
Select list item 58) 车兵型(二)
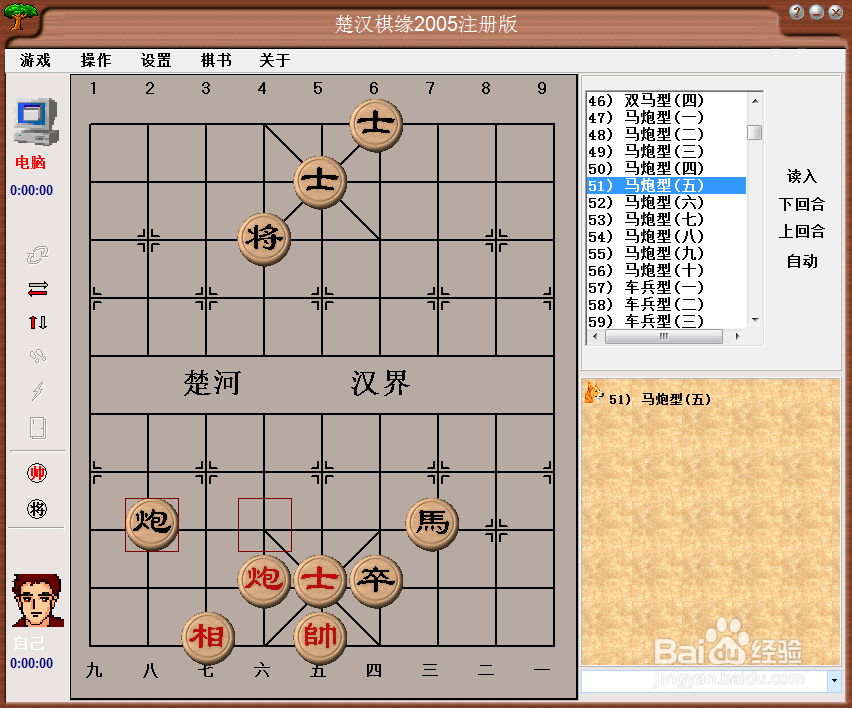667,304
